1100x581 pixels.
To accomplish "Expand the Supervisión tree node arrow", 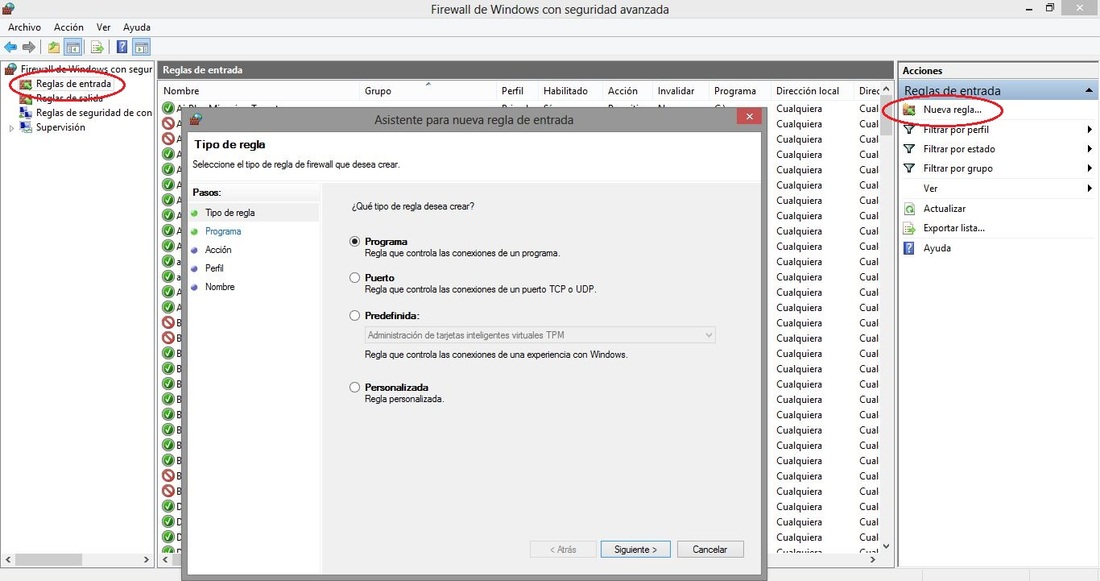I will click(11, 128).
